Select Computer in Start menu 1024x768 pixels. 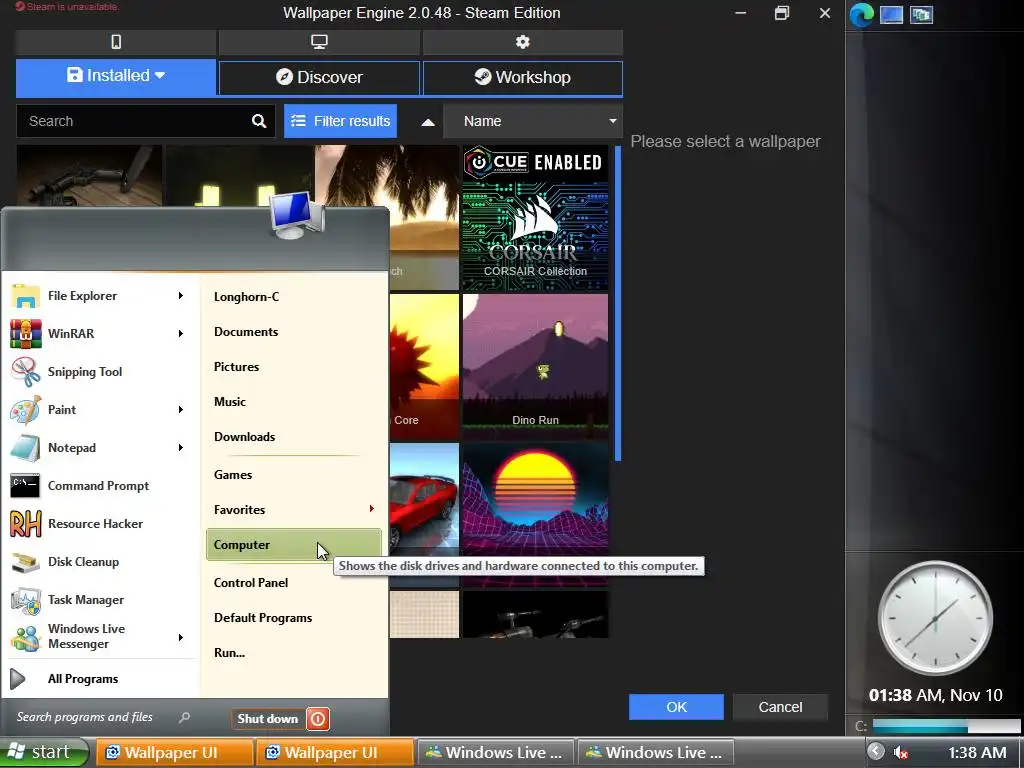pos(293,545)
